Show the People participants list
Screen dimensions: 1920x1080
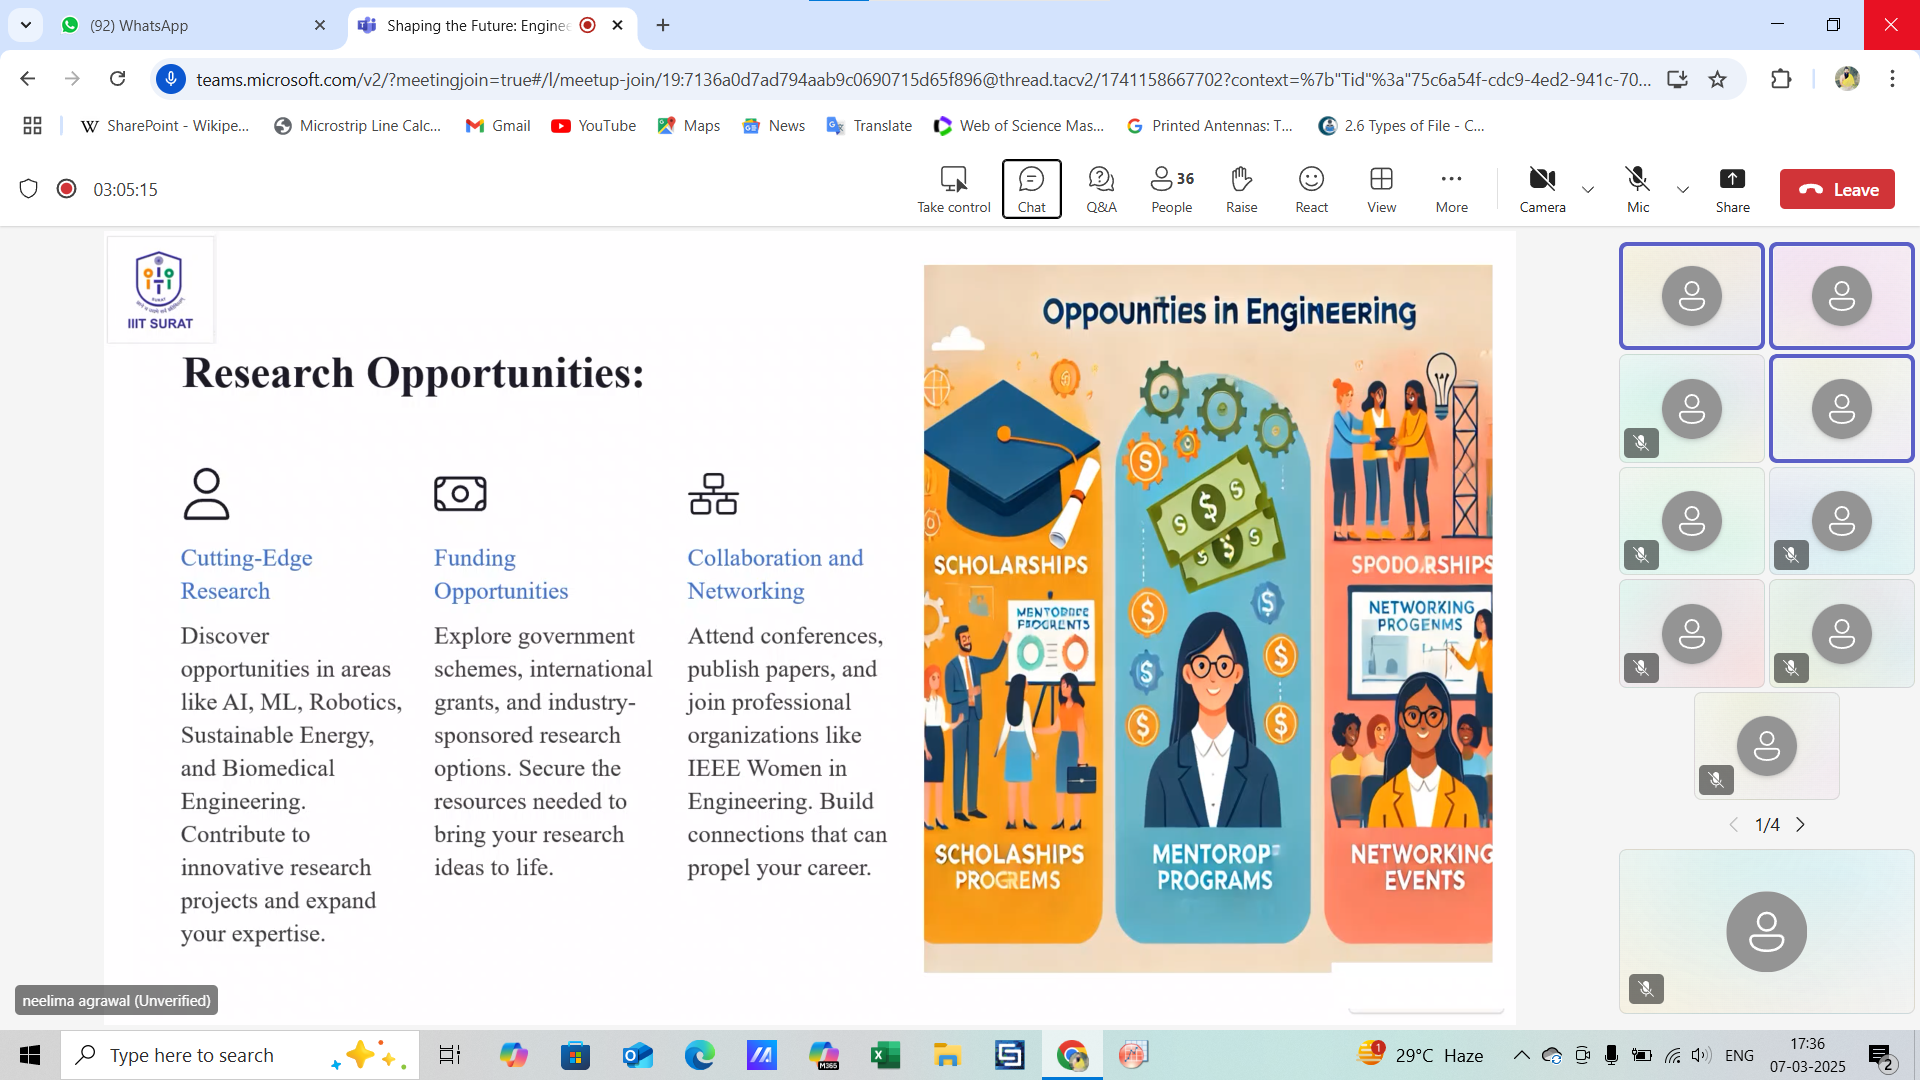pyautogui.click(x=1171, y=189)
